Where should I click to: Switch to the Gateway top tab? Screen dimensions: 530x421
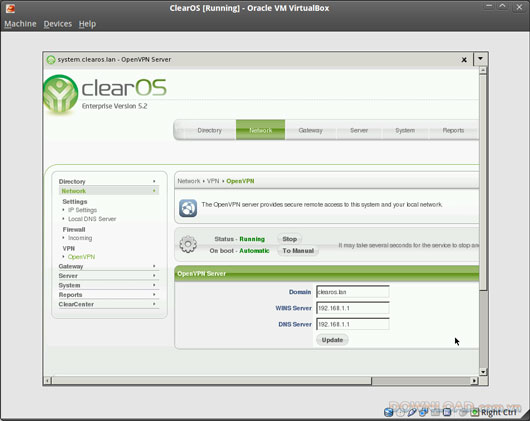310,130
